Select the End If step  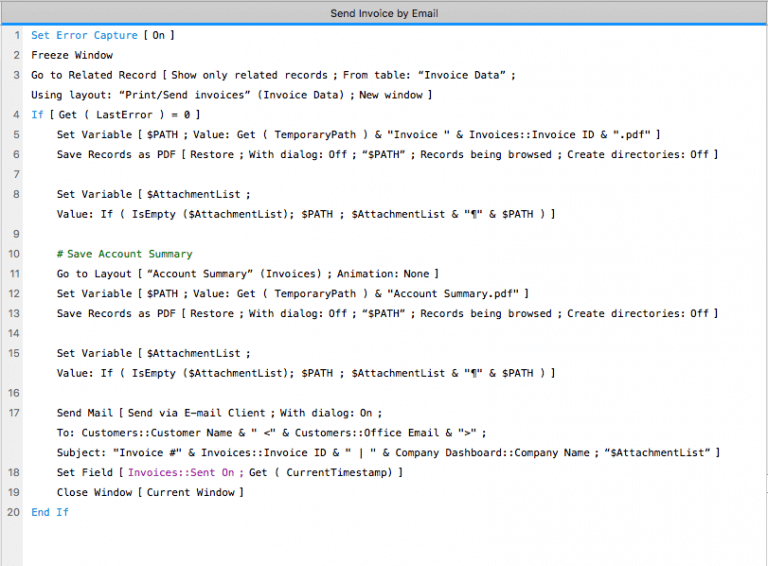pos(50,513)
